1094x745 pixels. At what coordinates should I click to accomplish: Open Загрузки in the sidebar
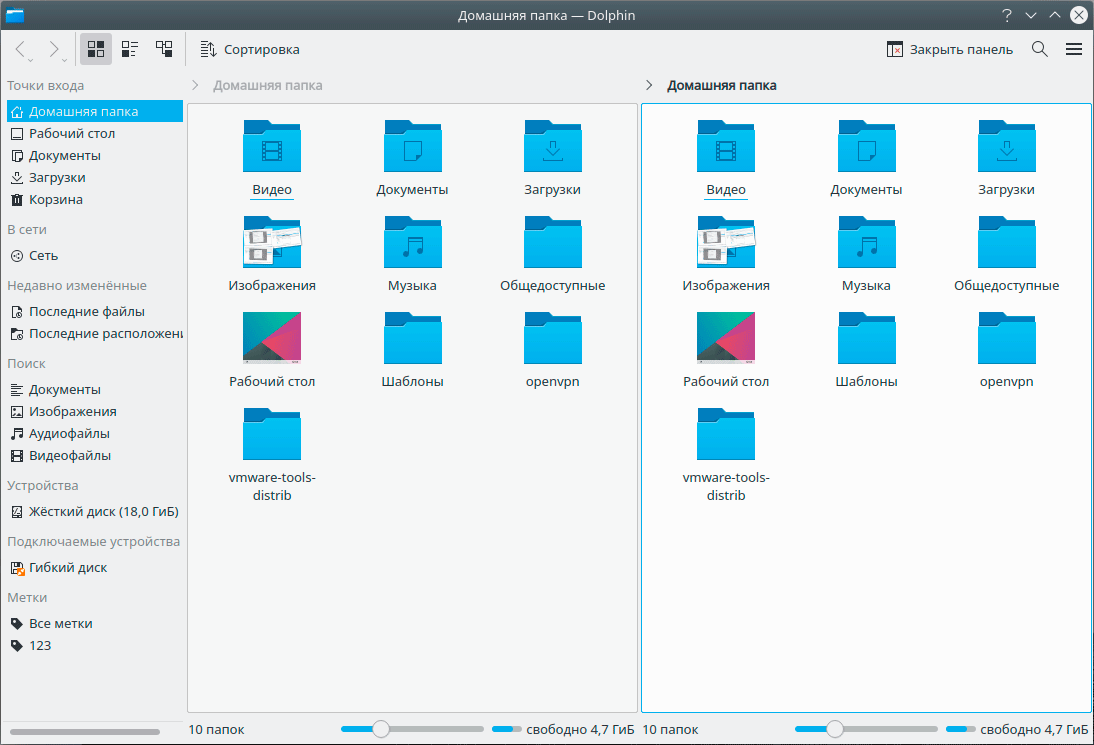(95, 177)
